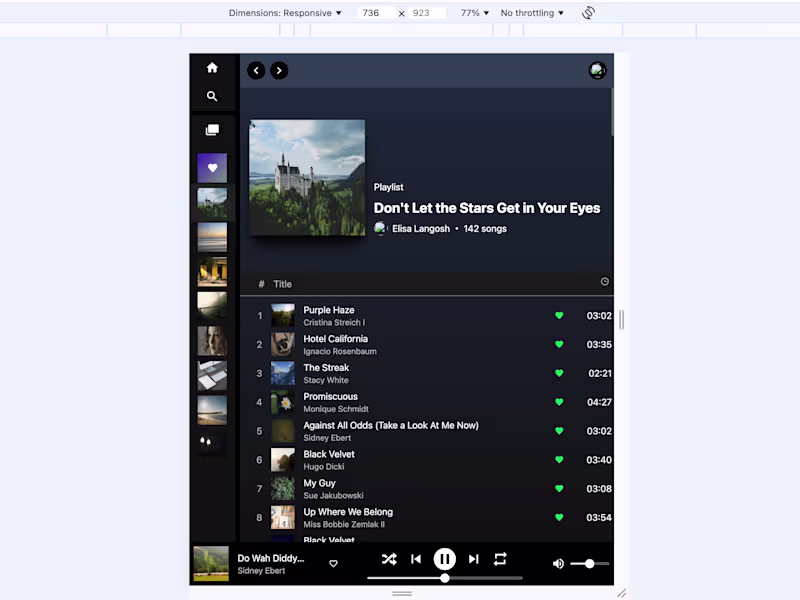Open the Liked Songs heart tile

(x=212, y=168)
